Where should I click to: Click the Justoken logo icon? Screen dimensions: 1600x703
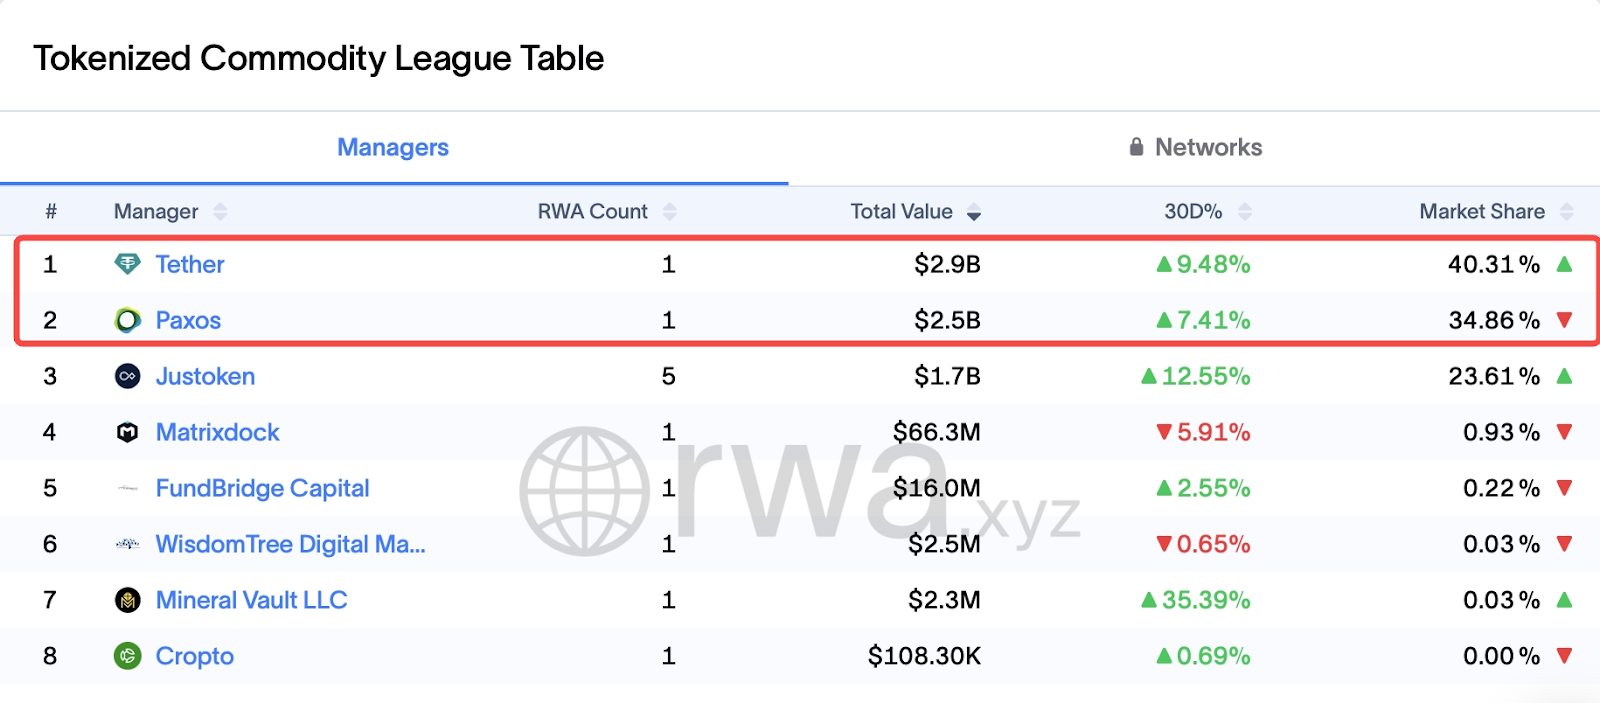tap(128, 376)
